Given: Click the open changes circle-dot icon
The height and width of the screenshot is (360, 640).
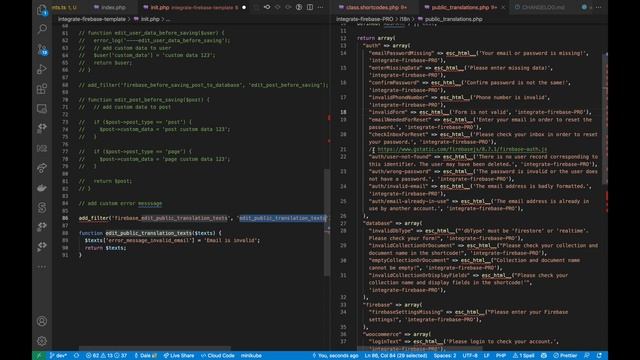Looking at the screenshot, I should coord(278,7).
